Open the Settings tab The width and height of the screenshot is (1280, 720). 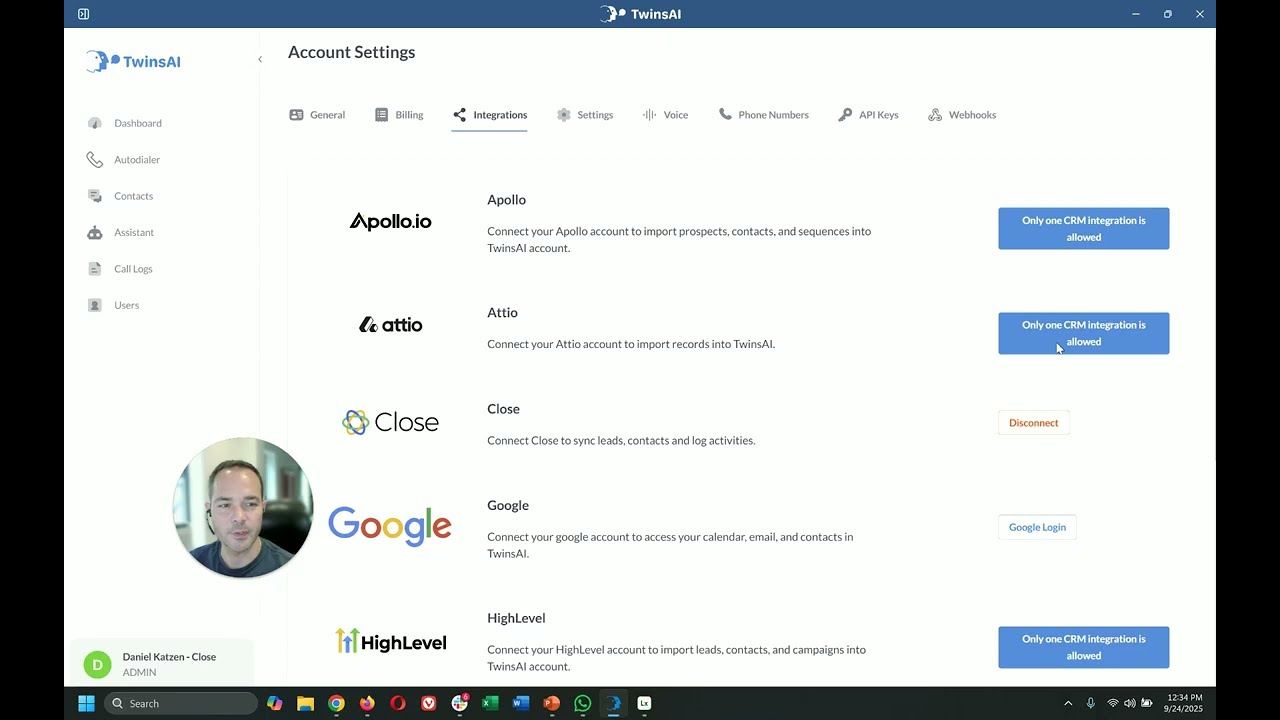[x=585, y=115]
